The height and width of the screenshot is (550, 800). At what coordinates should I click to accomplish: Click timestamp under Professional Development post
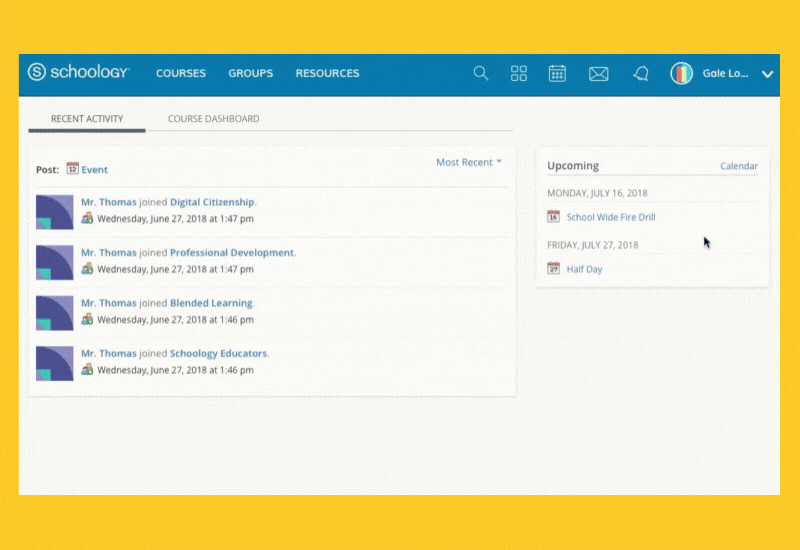(x=176, y=269)
